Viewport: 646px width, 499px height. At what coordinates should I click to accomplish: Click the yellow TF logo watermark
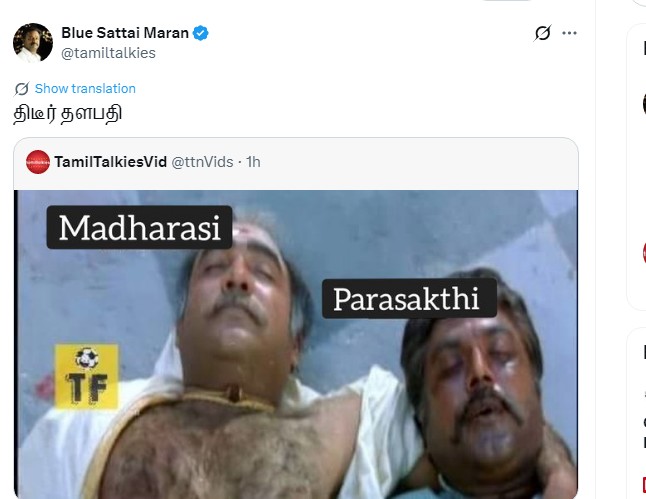[87, 376]
